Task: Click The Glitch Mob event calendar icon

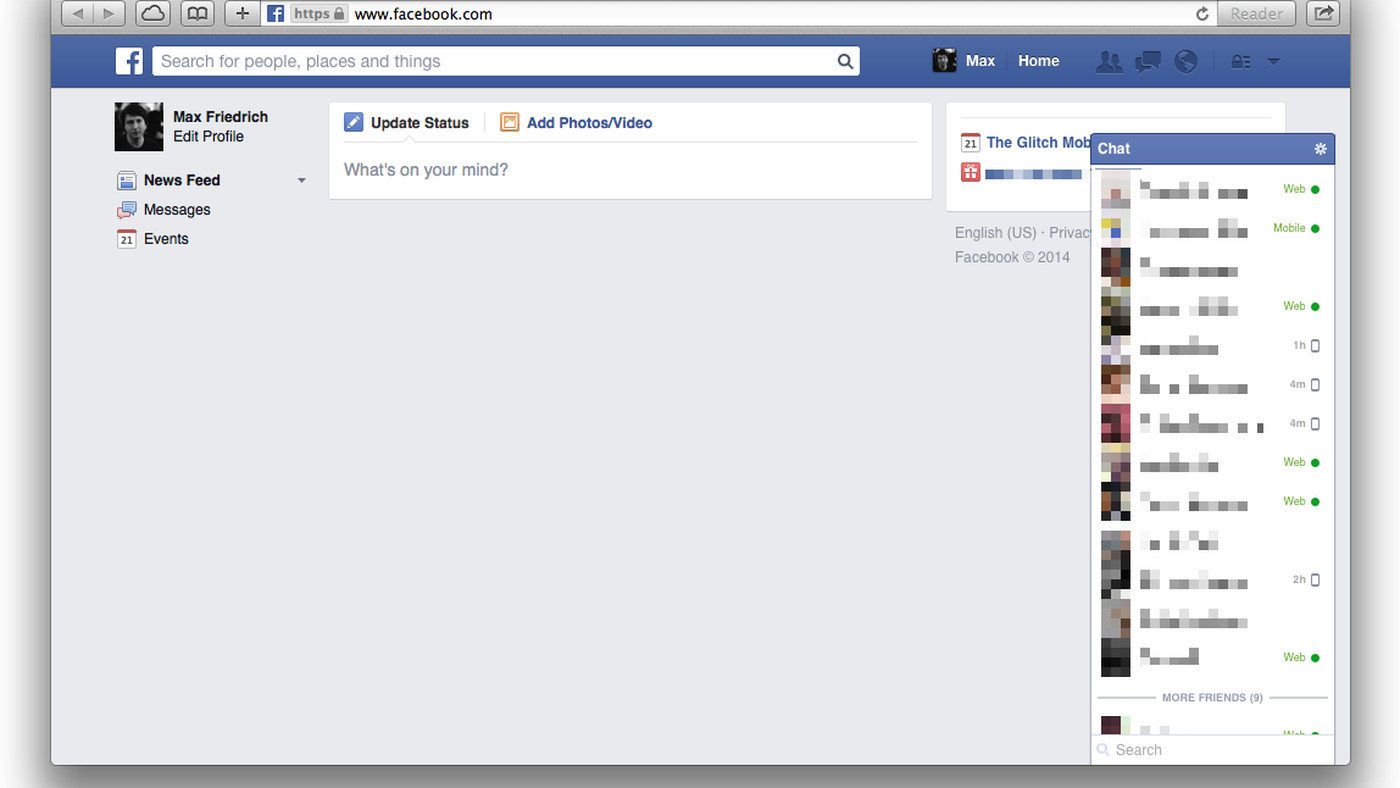Action: tap(970, 143)
